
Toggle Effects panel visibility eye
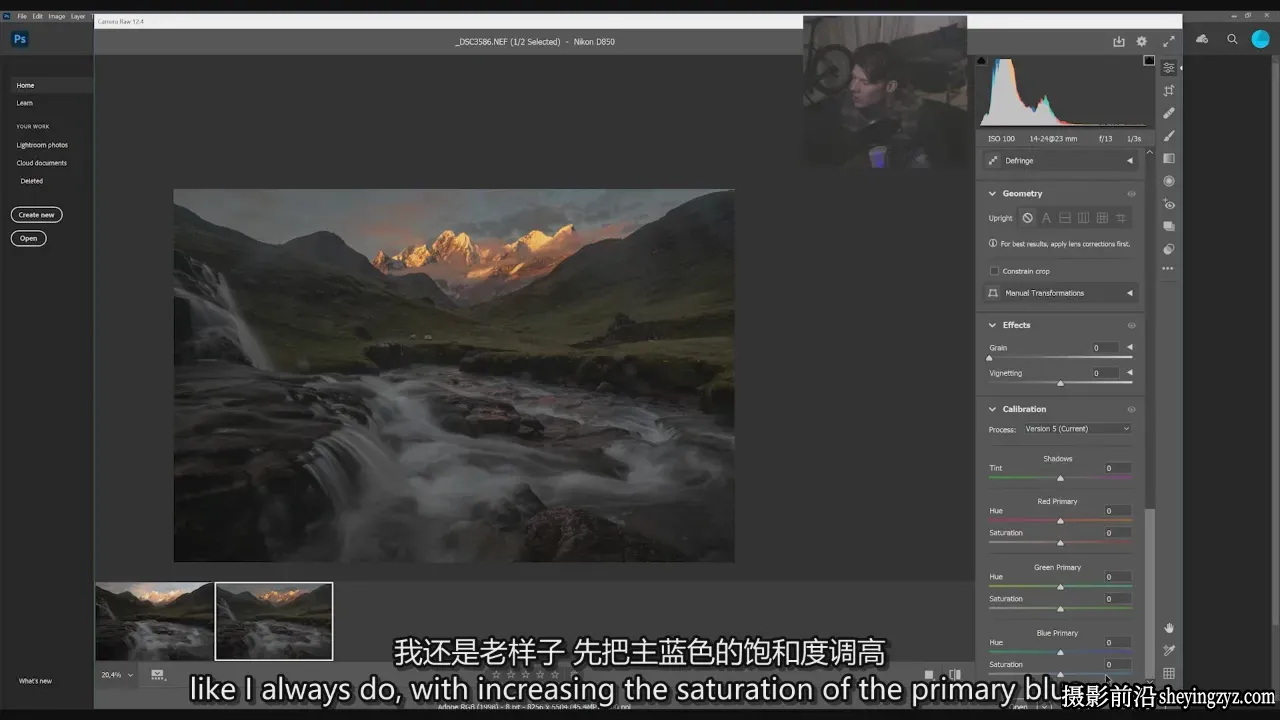pyautogui.click(x=1131, y=325)
